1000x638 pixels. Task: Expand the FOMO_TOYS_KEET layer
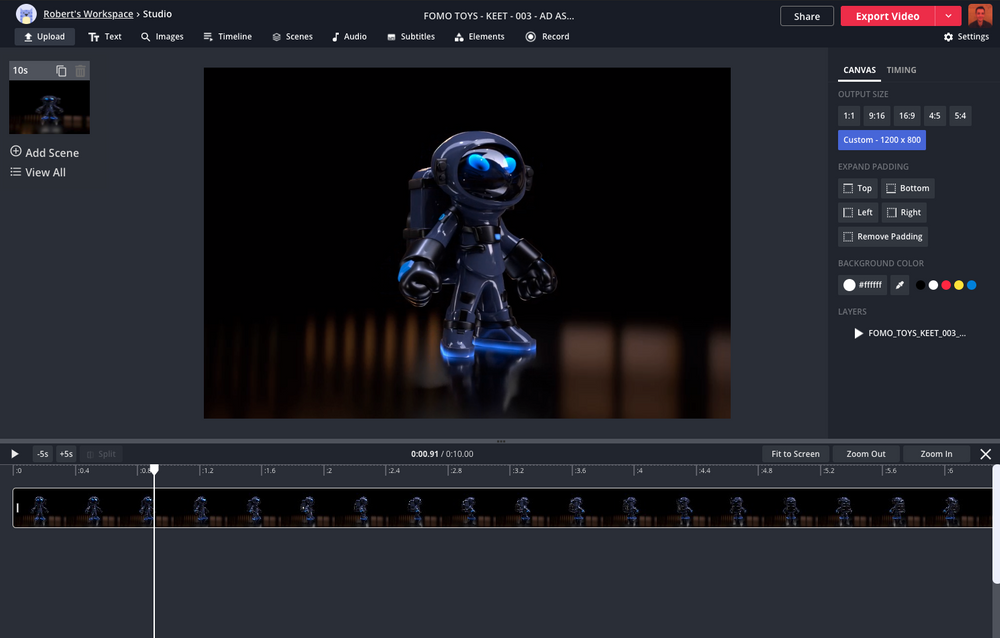coord(858,333)
